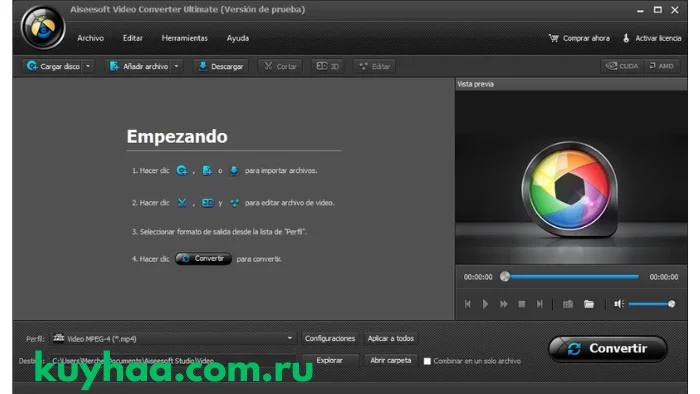Click the preview aperture image
Screen dimensions: 700x394
coord(570,189)
